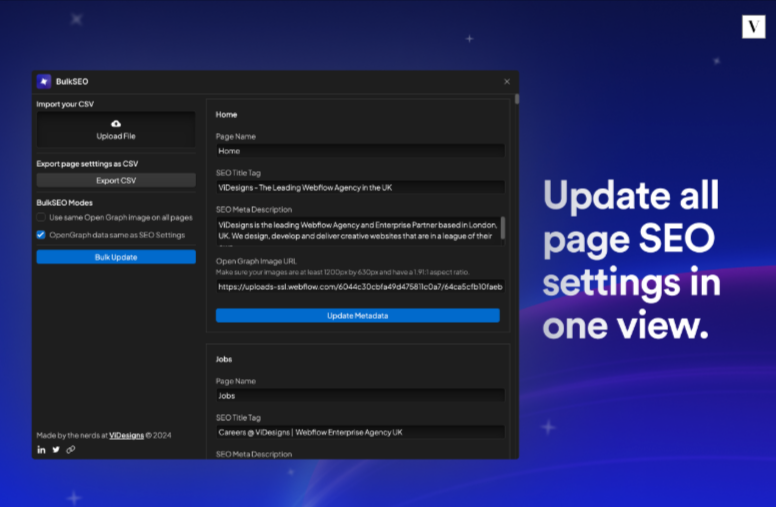Screen dimensions: 776x507
Task: Edit the Jobs SEO Title Tag field
Action: (x=359, y=432)
